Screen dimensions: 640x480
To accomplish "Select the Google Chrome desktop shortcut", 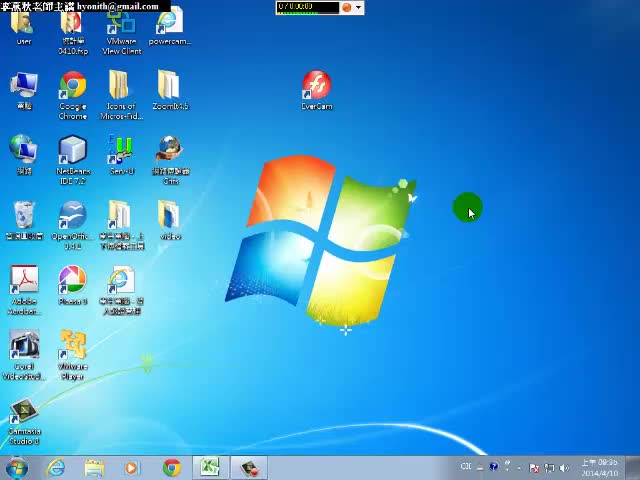I will pos(73,96).
